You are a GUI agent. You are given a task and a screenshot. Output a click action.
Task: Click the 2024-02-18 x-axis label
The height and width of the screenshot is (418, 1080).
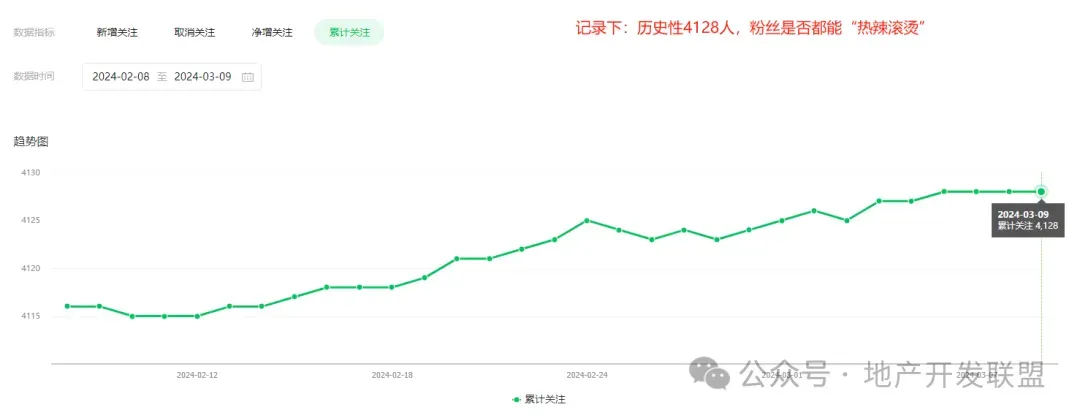point(393,375)
